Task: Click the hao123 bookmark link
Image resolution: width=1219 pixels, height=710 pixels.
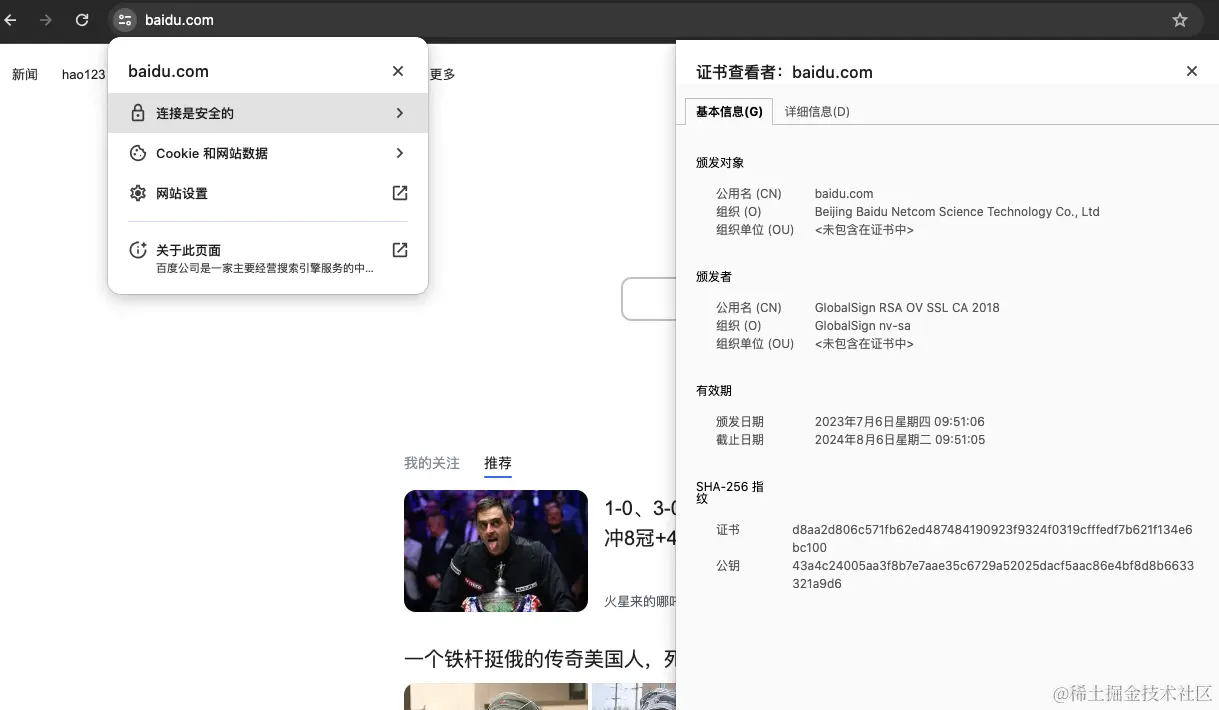Action: click(82, 74)
